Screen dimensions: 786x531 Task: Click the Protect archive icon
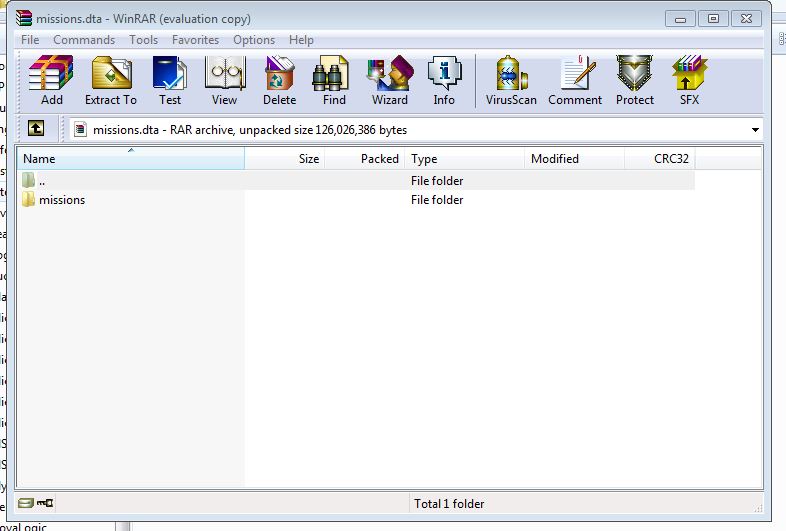click(x=635, y=80)
